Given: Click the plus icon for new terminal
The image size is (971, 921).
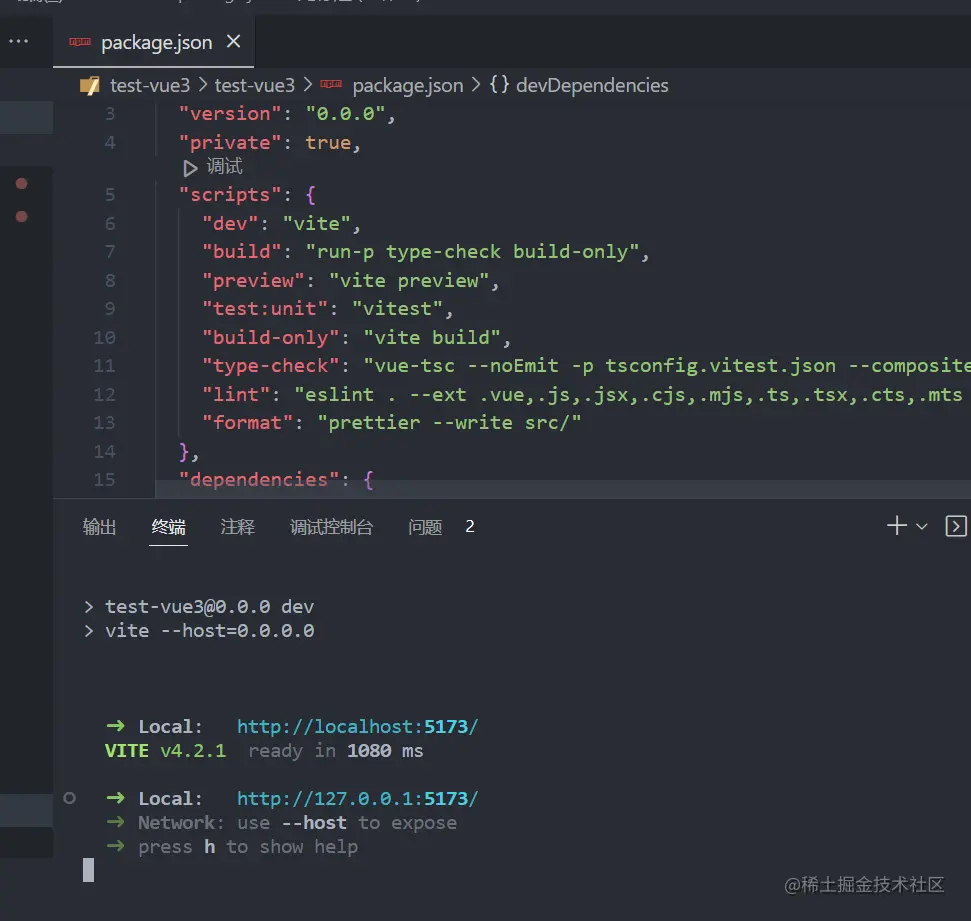Looking at the screenshot, I should click(x=896, y=526).
